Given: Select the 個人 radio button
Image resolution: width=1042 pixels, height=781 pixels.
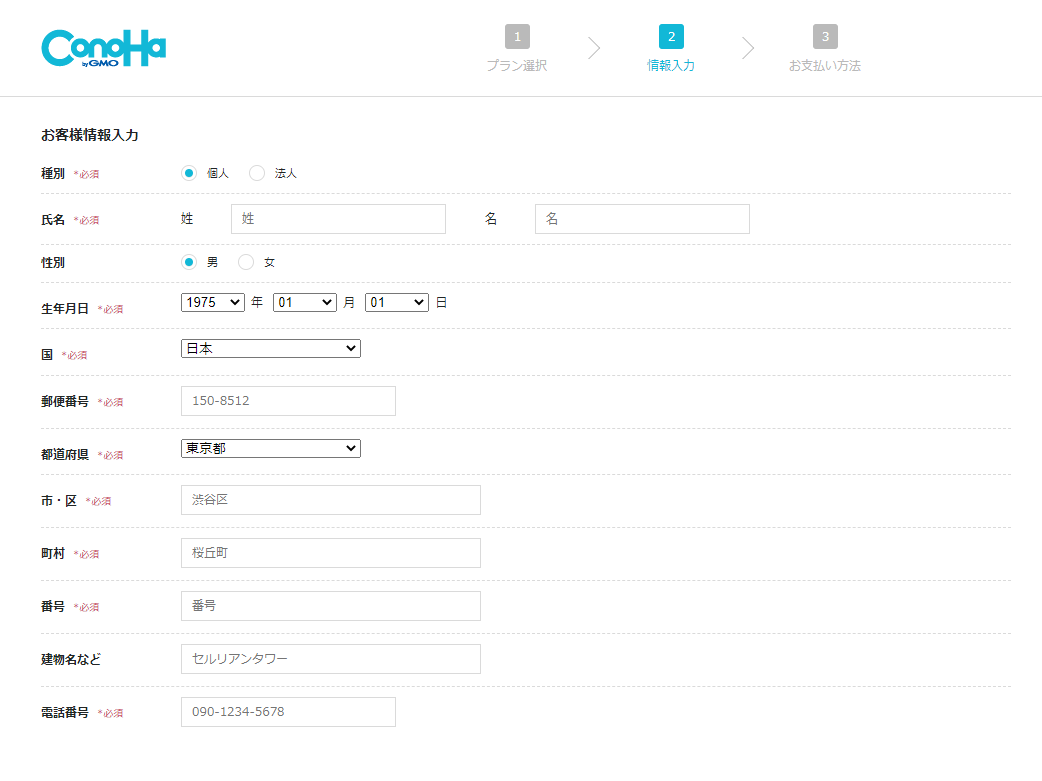Looking at the screenshot, I should [189, 173].
